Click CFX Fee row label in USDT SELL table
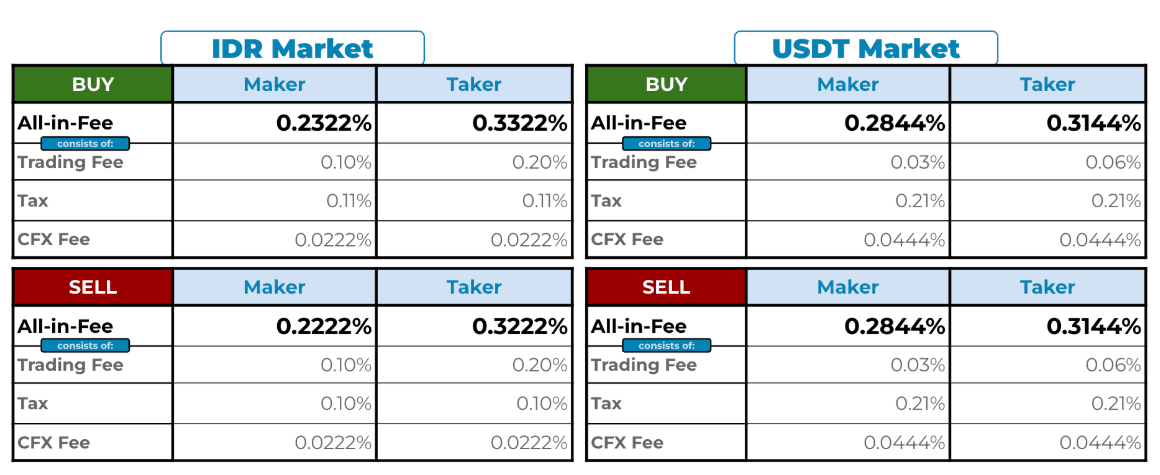Viewport: 1160px width, 475px height. click(x=627, y=443)
